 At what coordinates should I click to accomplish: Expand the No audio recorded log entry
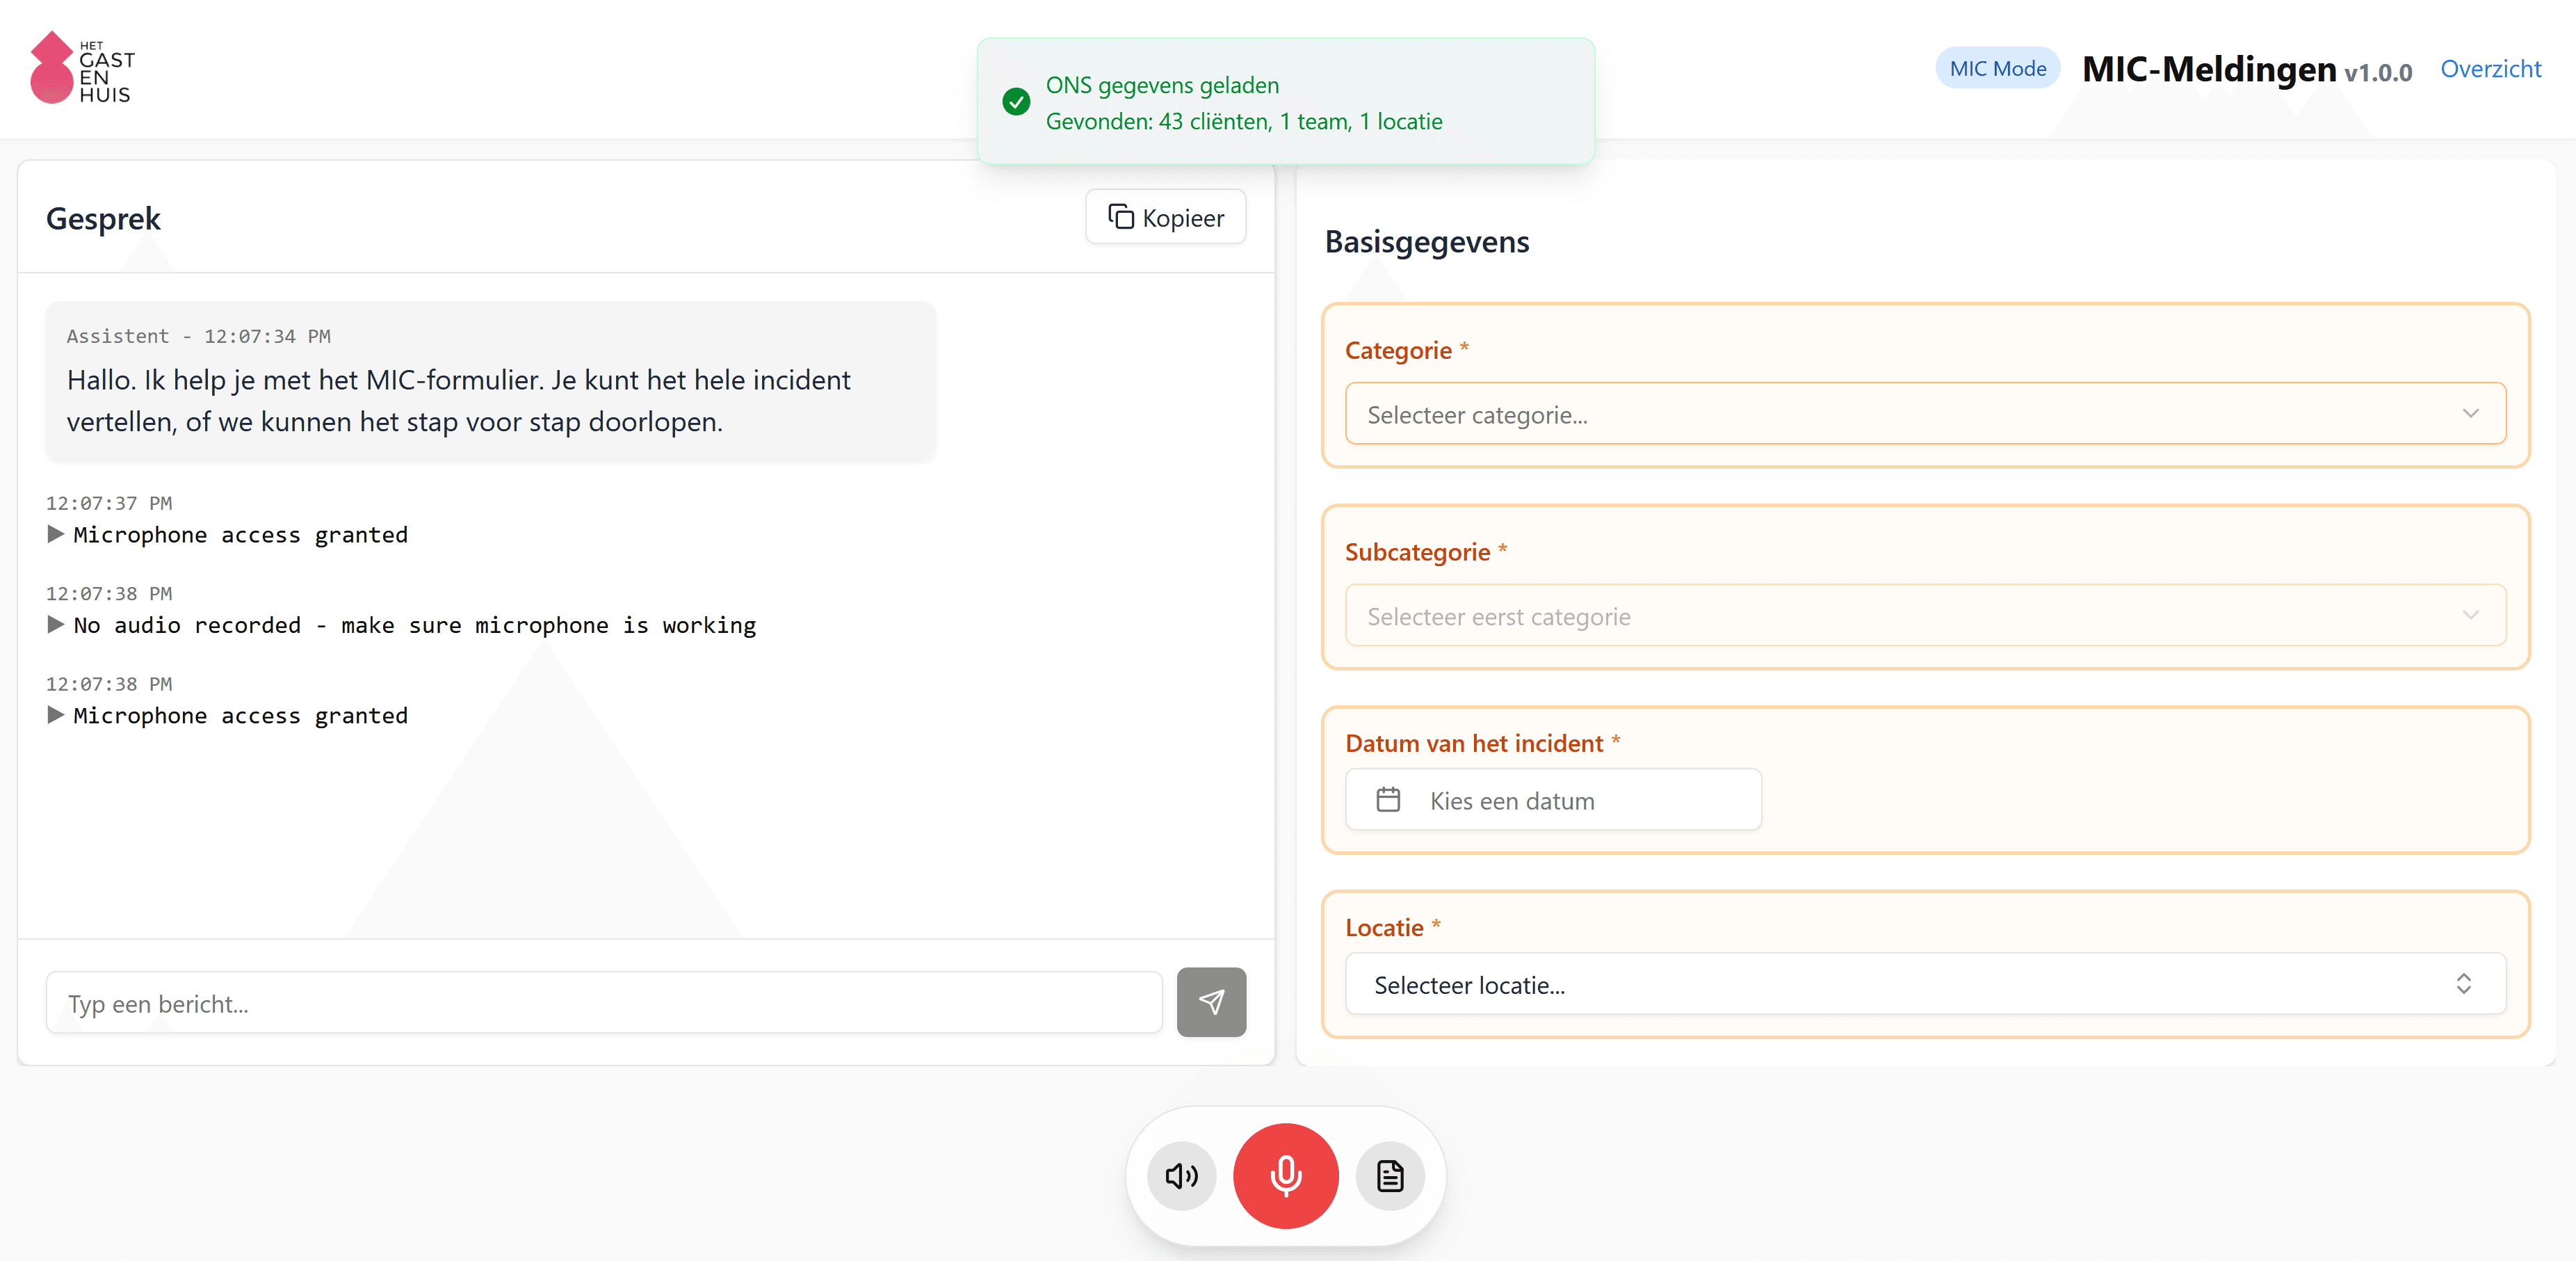pyautogui.click(x=56, y=625)
